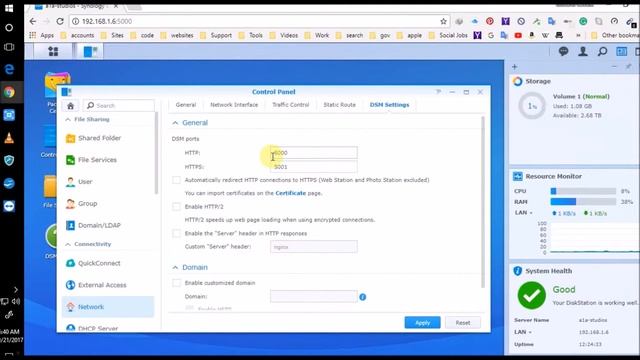Click the Domain text field
This screenshot has width=640, height=360.
point(313,297)
